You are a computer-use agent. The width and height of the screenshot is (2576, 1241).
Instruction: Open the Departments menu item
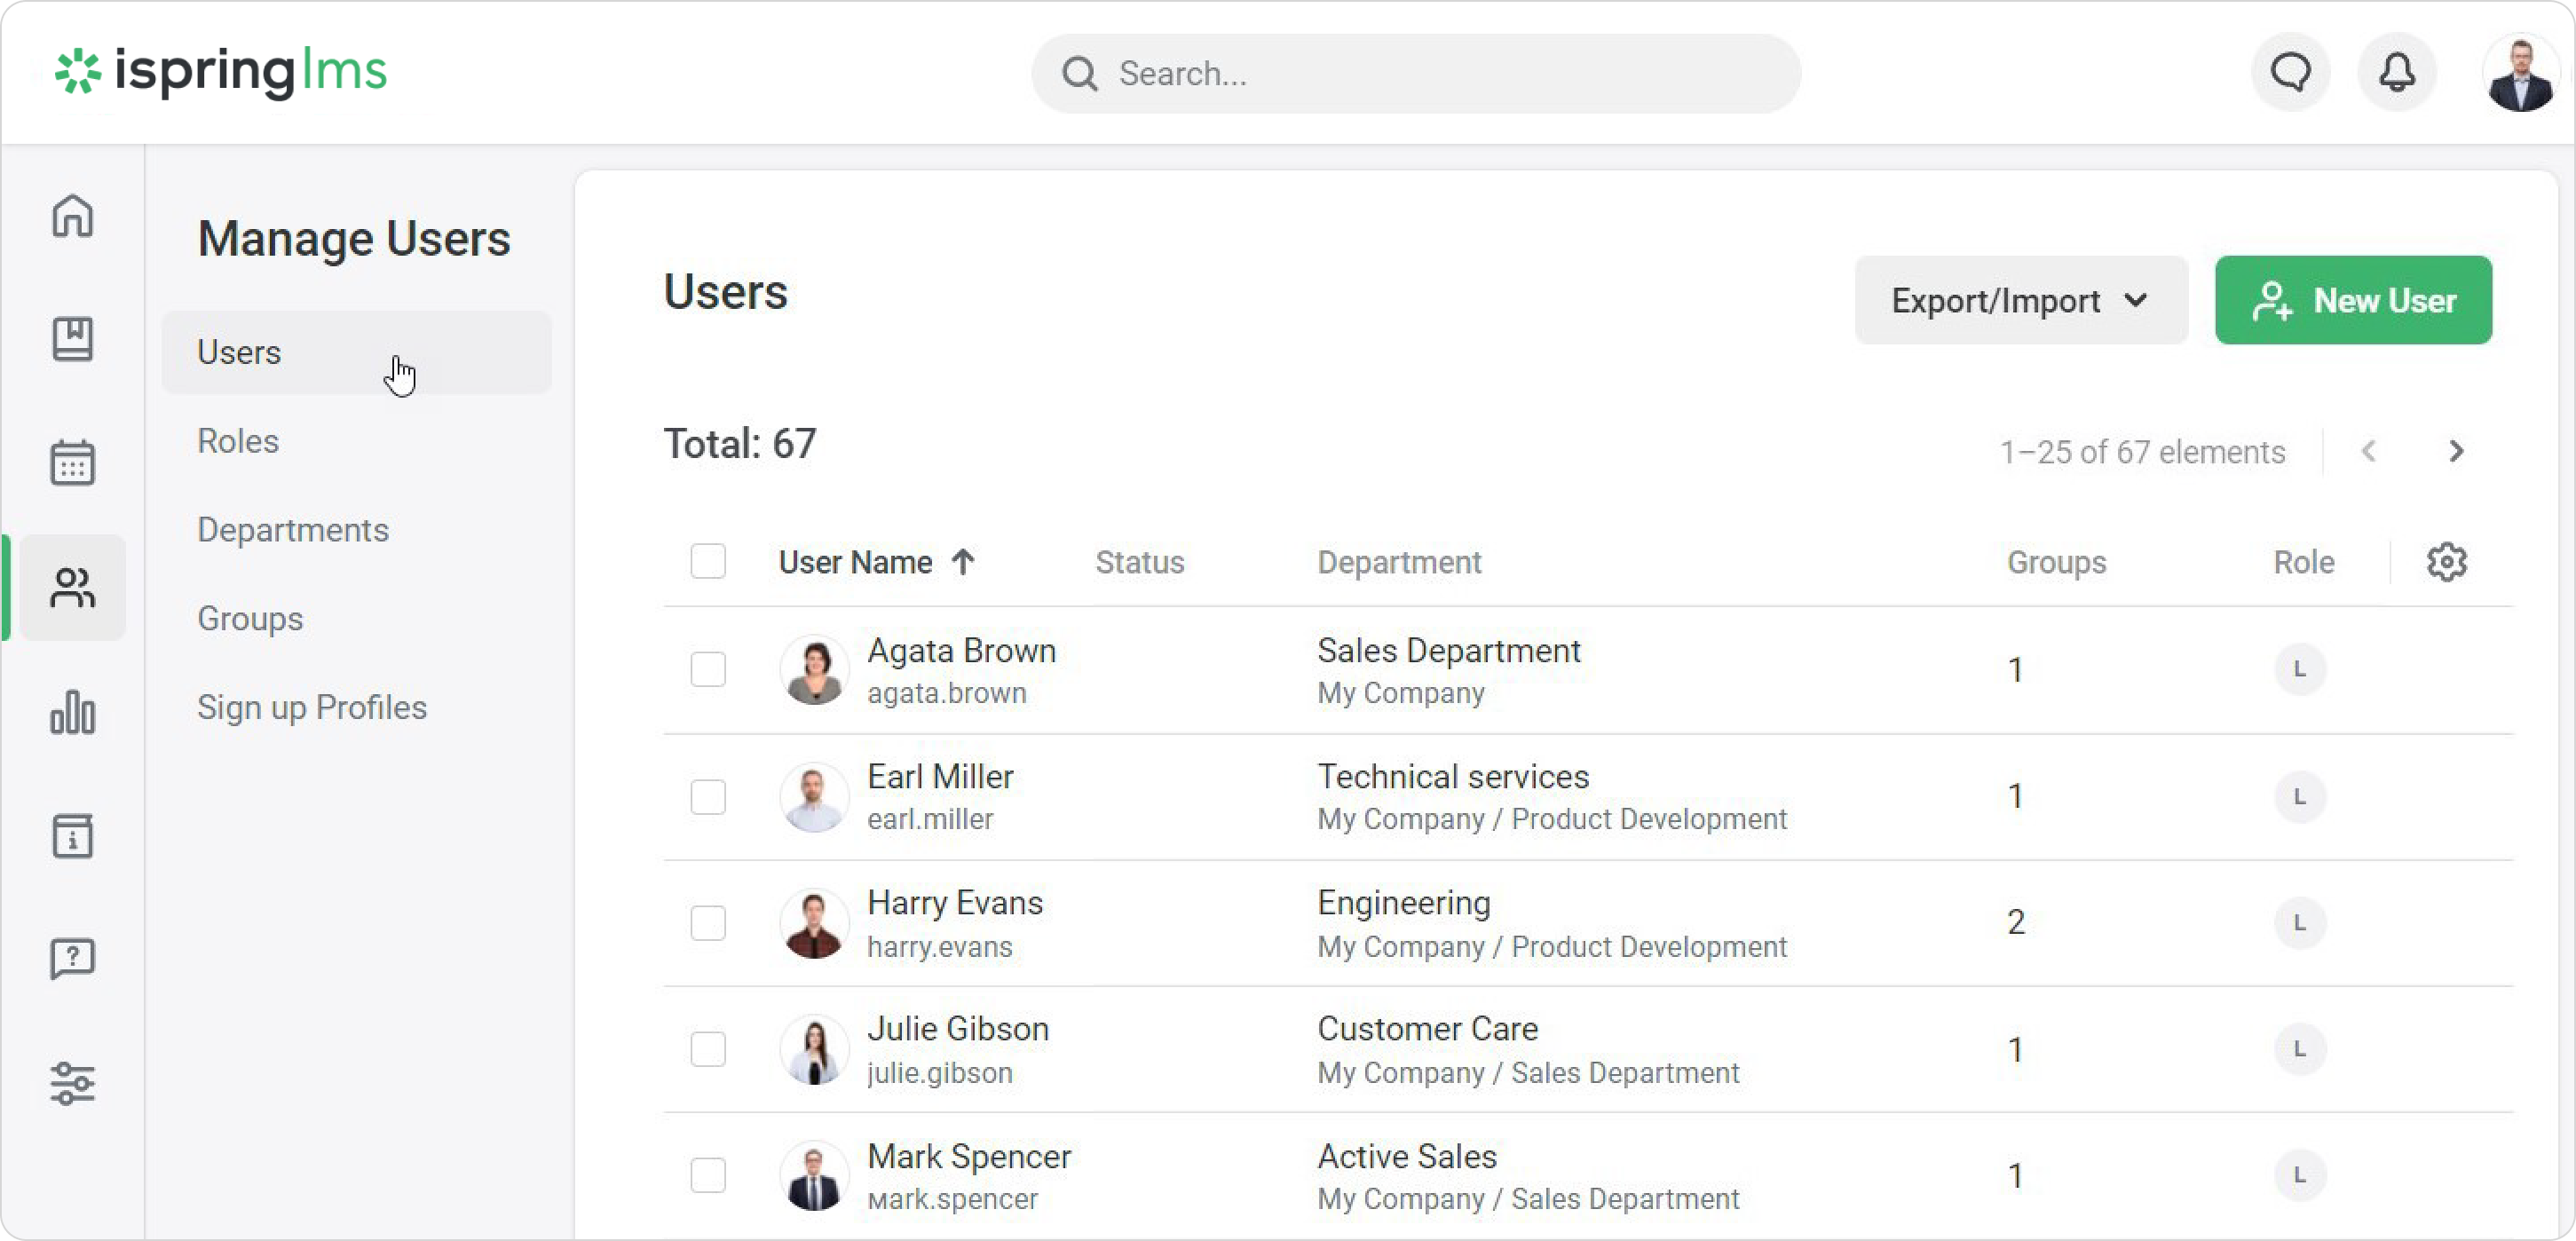click(x=293, y=530)
